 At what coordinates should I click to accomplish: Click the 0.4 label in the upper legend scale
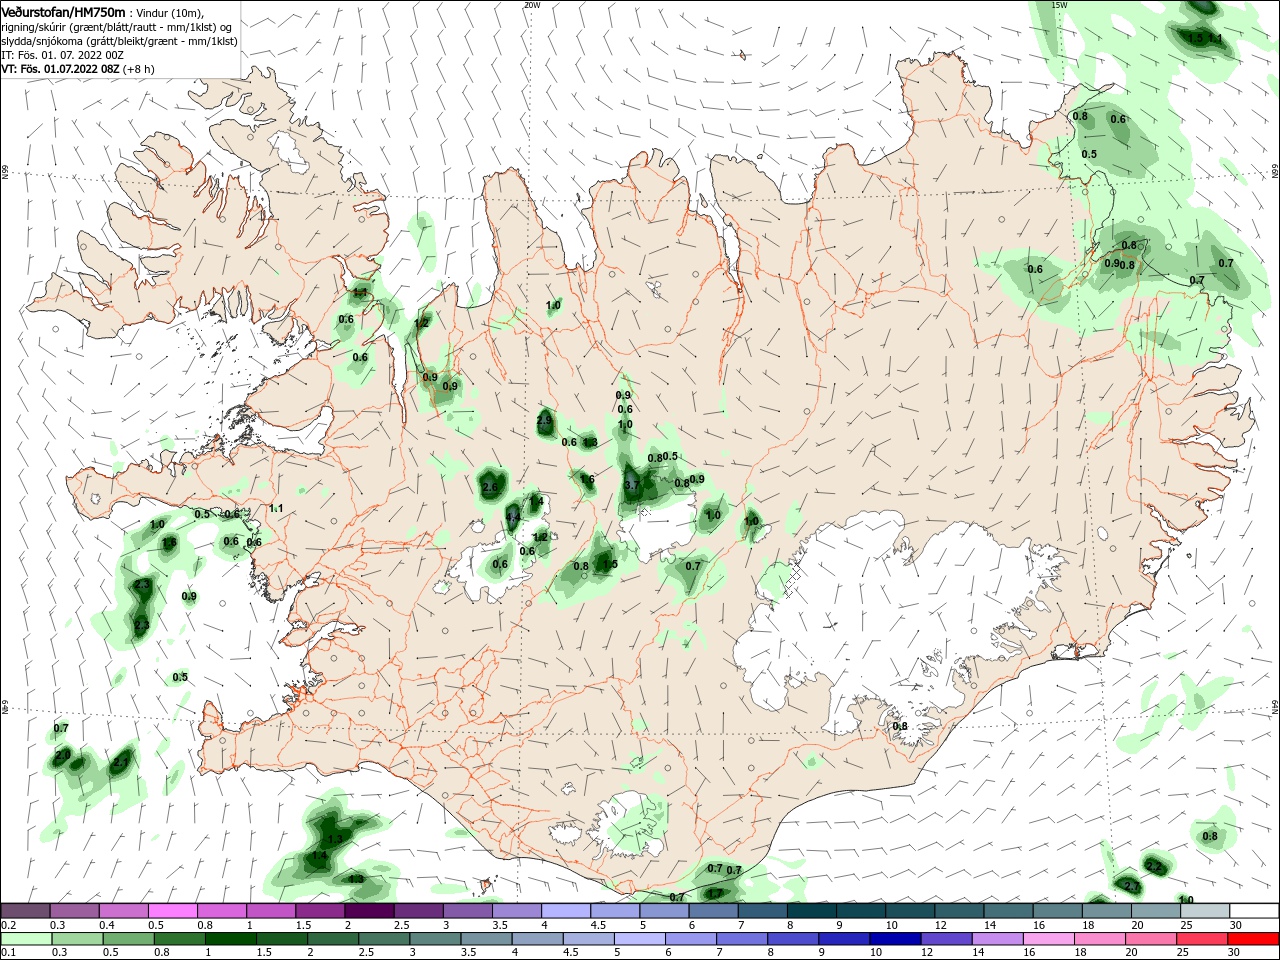(x=107, y=926)
